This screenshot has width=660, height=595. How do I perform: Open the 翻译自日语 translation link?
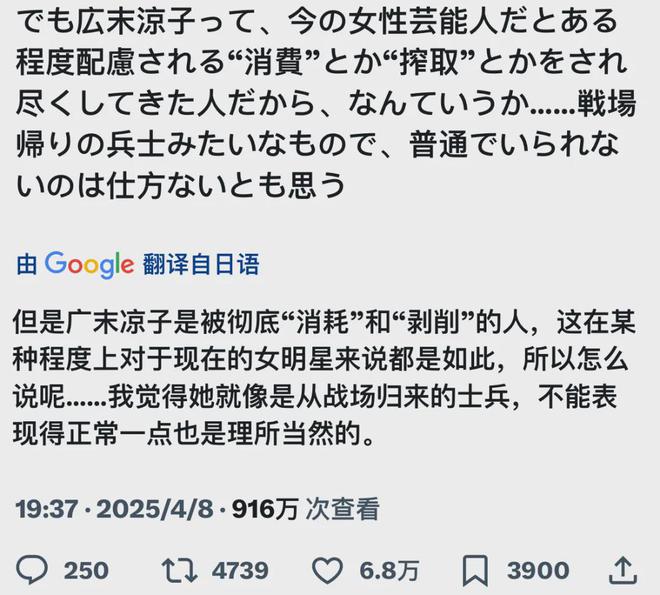click(201, 265)
